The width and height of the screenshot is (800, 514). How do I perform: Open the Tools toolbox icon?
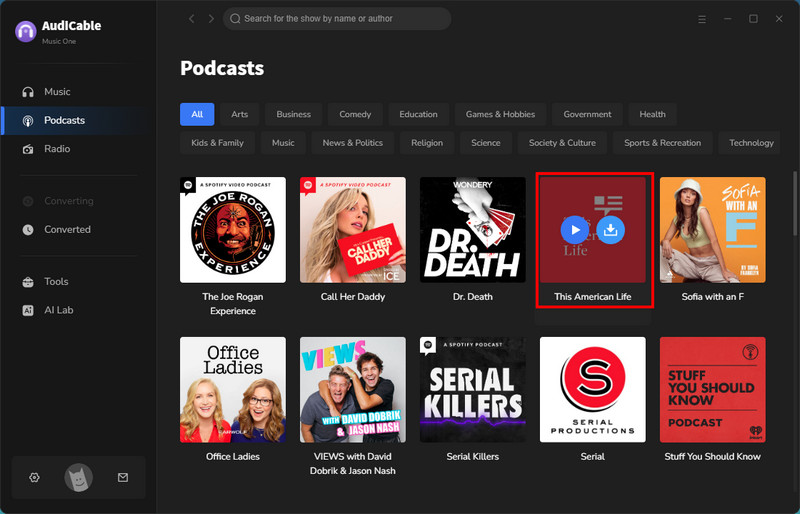(x=28, y=282)
